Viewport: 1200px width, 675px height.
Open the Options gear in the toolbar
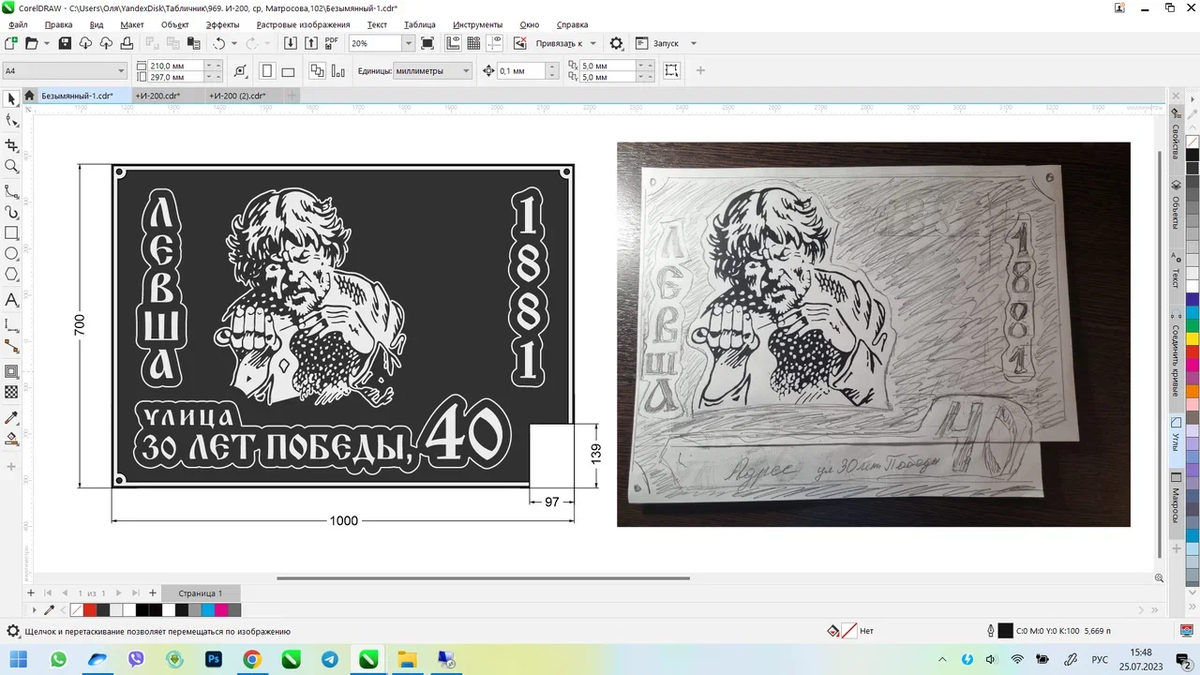click(617, 44)
